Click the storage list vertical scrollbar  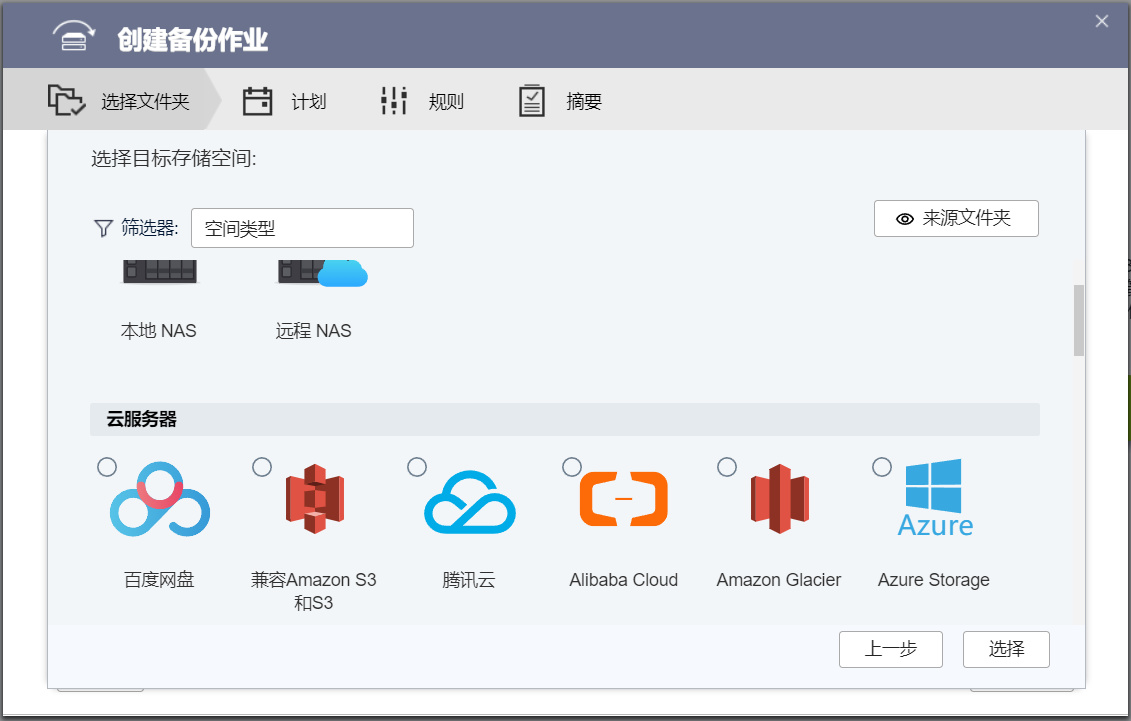[x=1079, y=320]
